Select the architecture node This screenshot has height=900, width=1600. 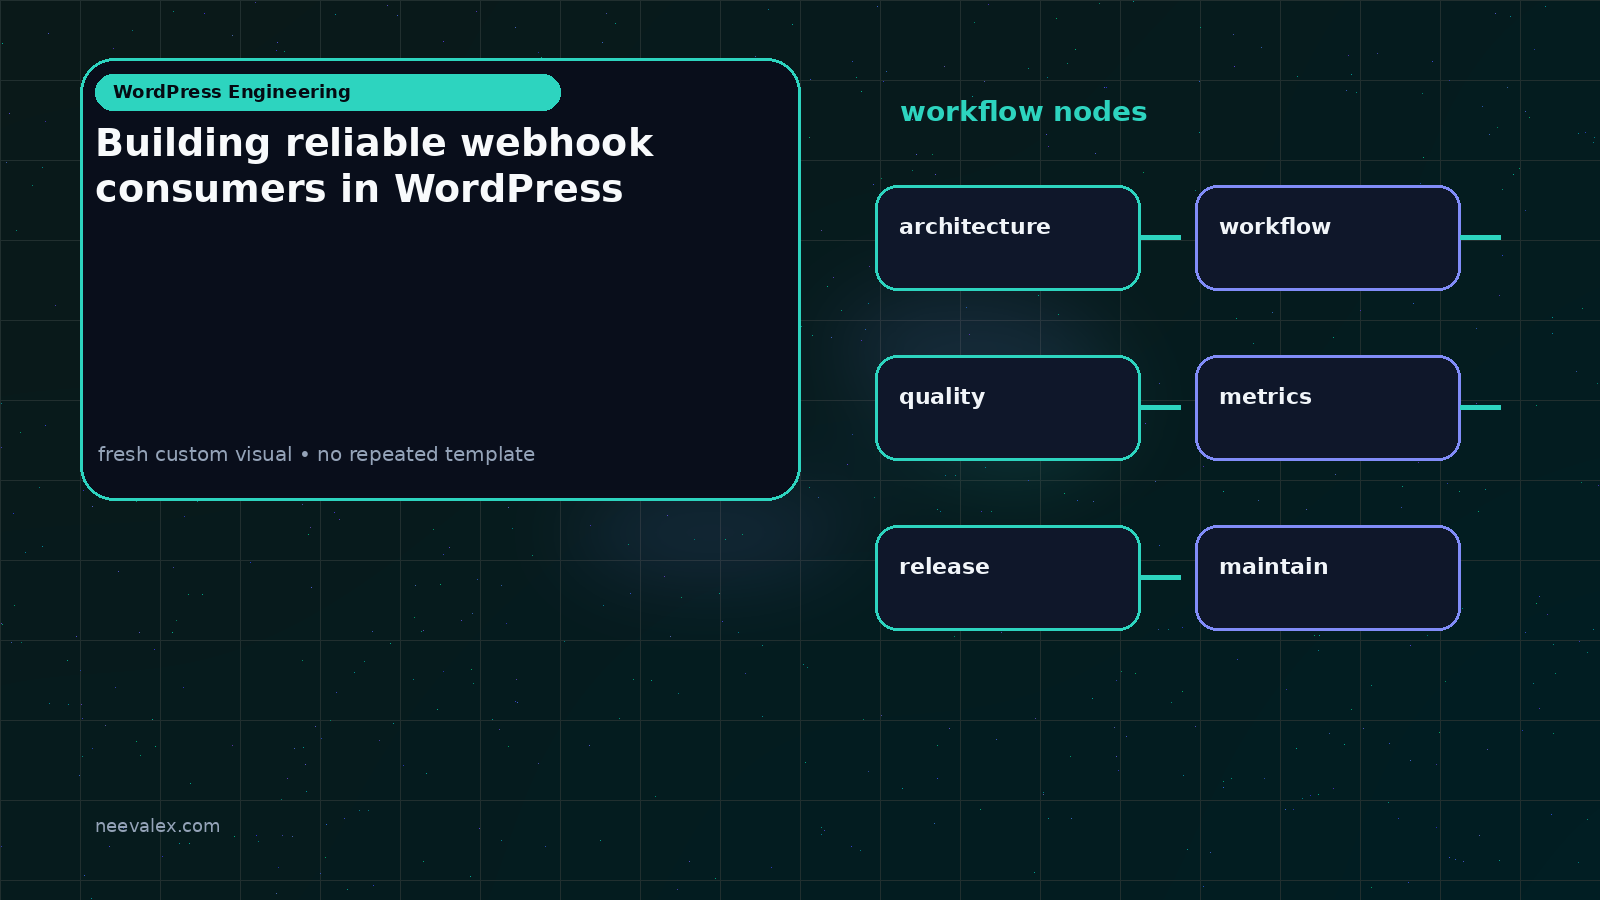pos(1008,238)
